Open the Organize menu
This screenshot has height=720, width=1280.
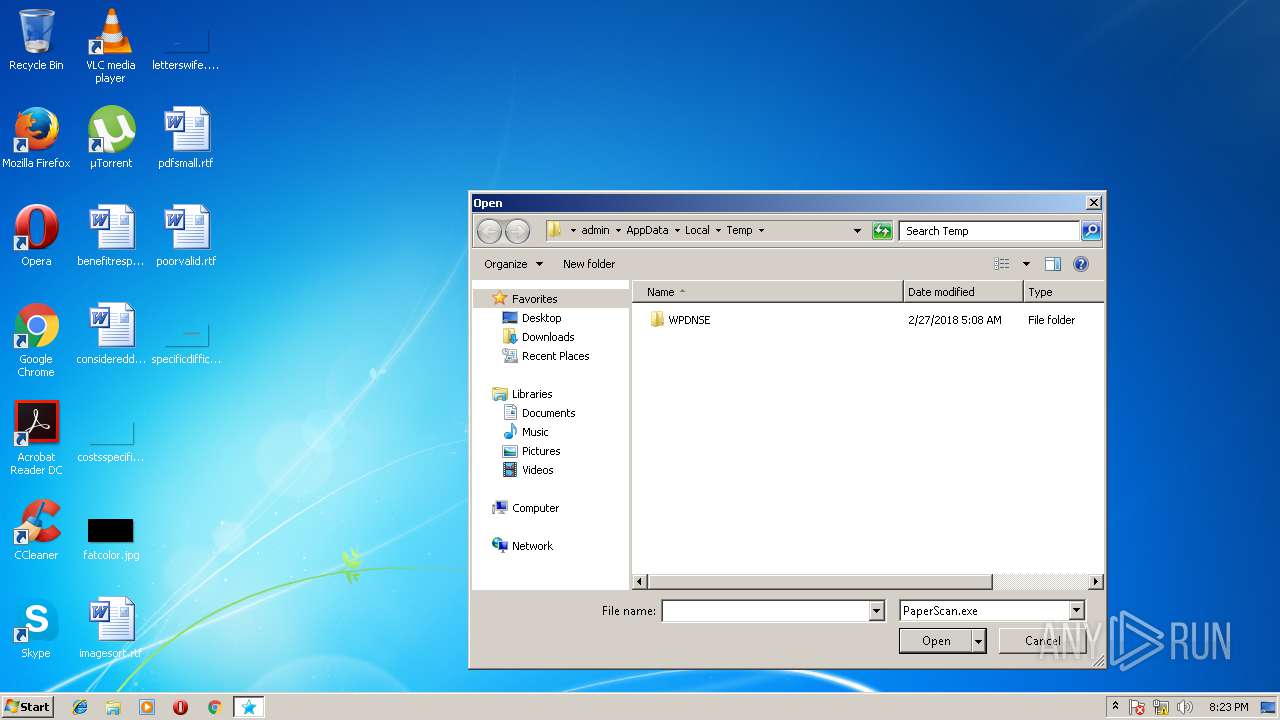click(x=513, y=264)
